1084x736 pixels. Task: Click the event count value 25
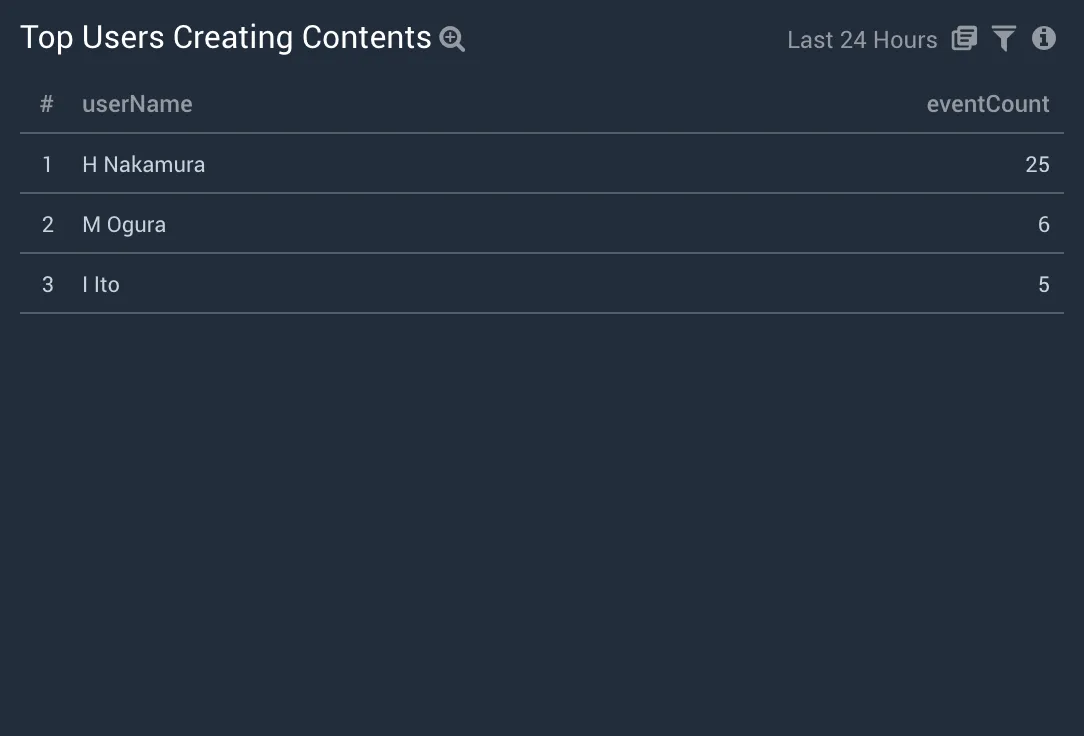point(1037,164)
